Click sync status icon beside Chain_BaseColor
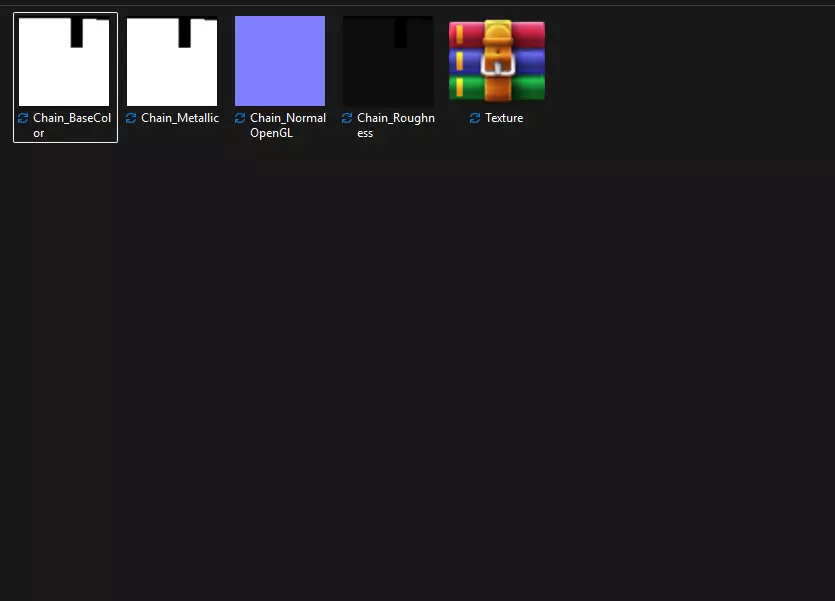The height and width of the screenshot is (601, 835). (x=23, y=118)
